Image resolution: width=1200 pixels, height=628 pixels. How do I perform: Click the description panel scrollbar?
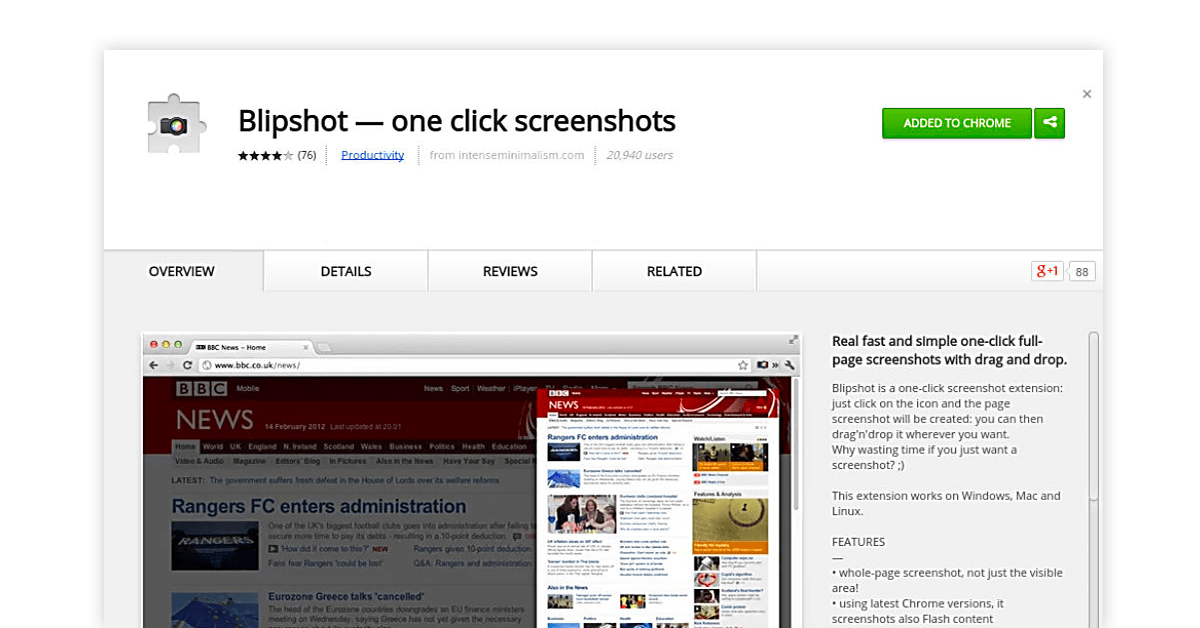(x=1093, y=480)
